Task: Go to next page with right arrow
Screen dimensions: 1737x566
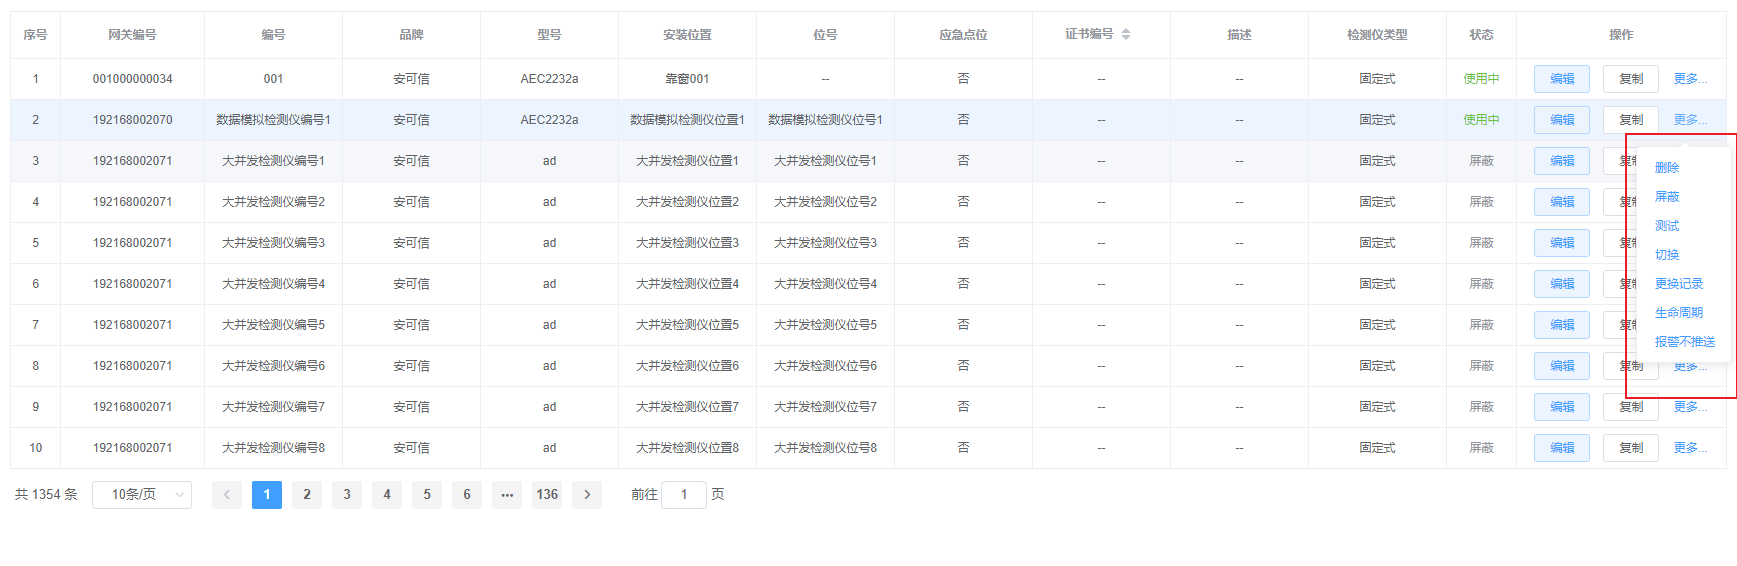Action: 587,495
